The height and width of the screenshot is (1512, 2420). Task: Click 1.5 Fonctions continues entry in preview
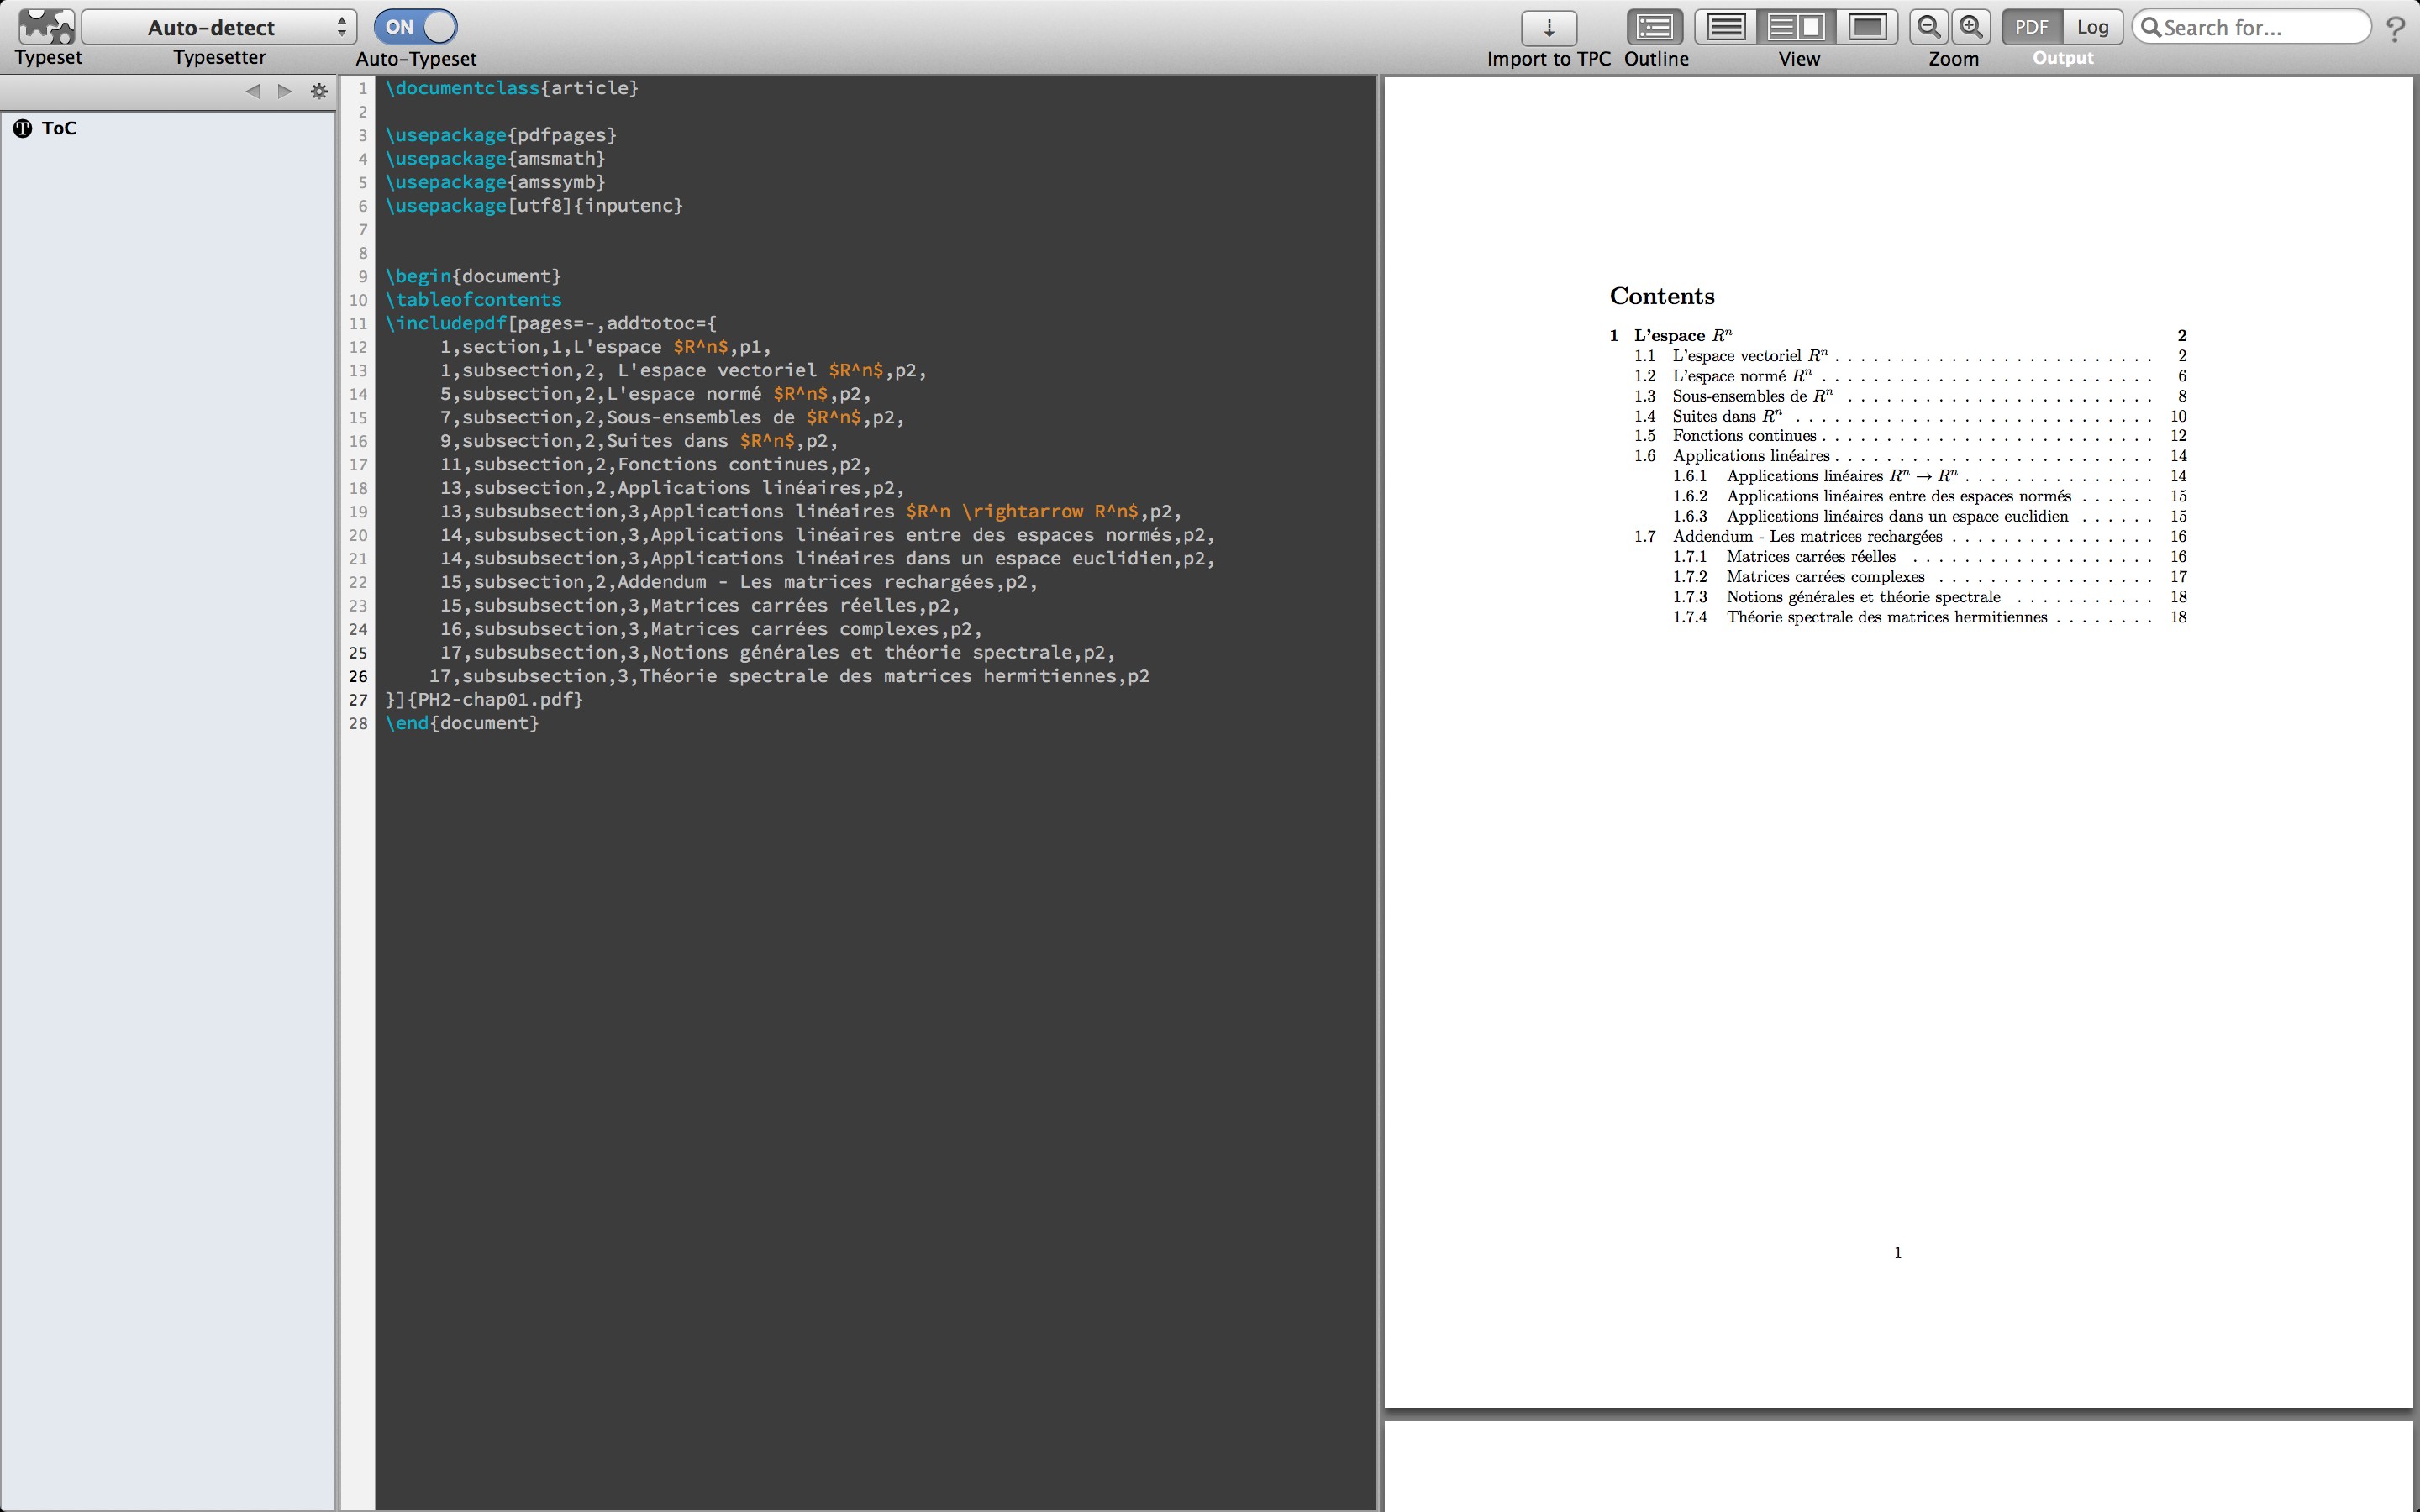[1910, 436]
